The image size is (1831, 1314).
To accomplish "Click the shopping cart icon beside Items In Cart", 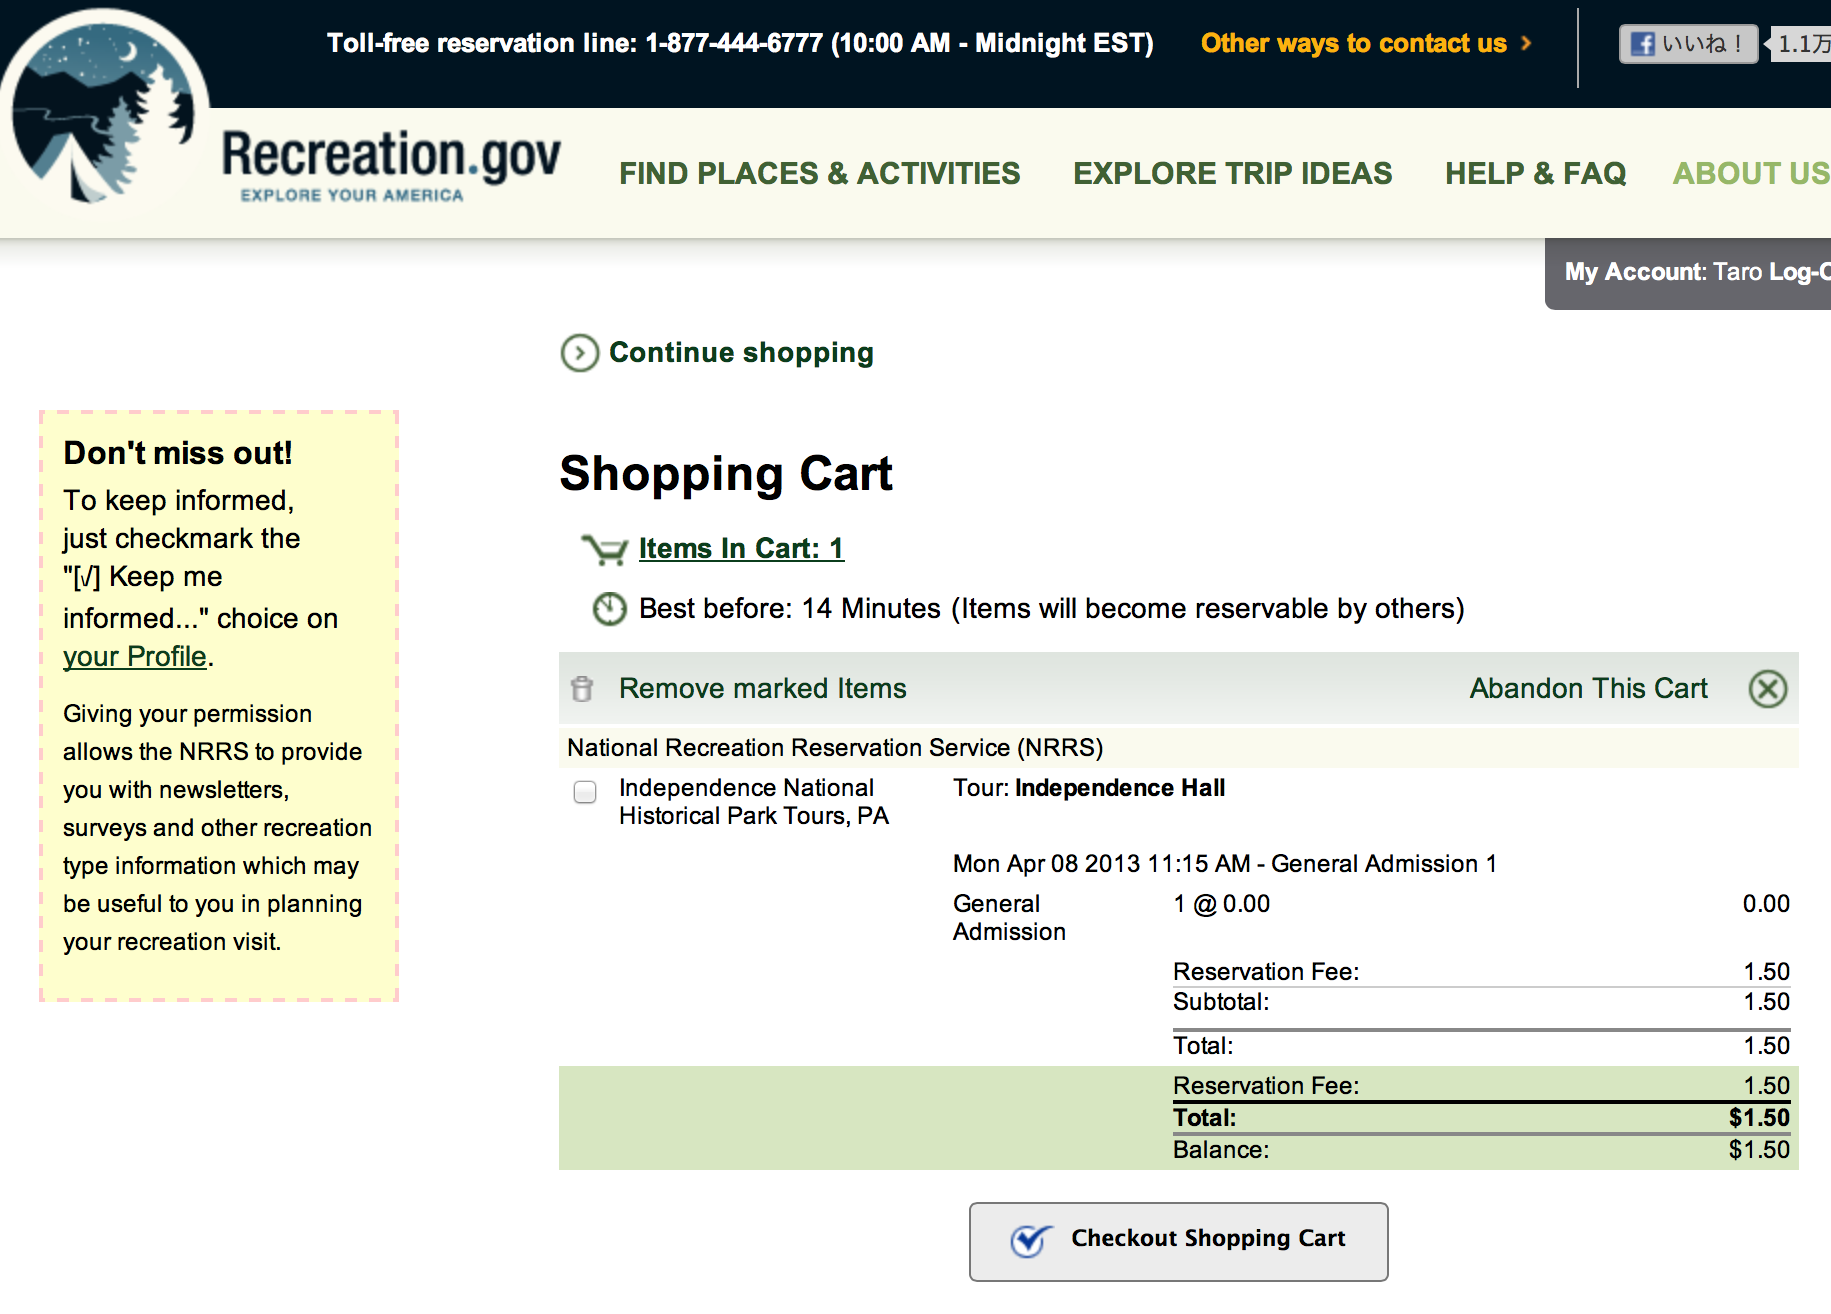I will tap(605, 549).
